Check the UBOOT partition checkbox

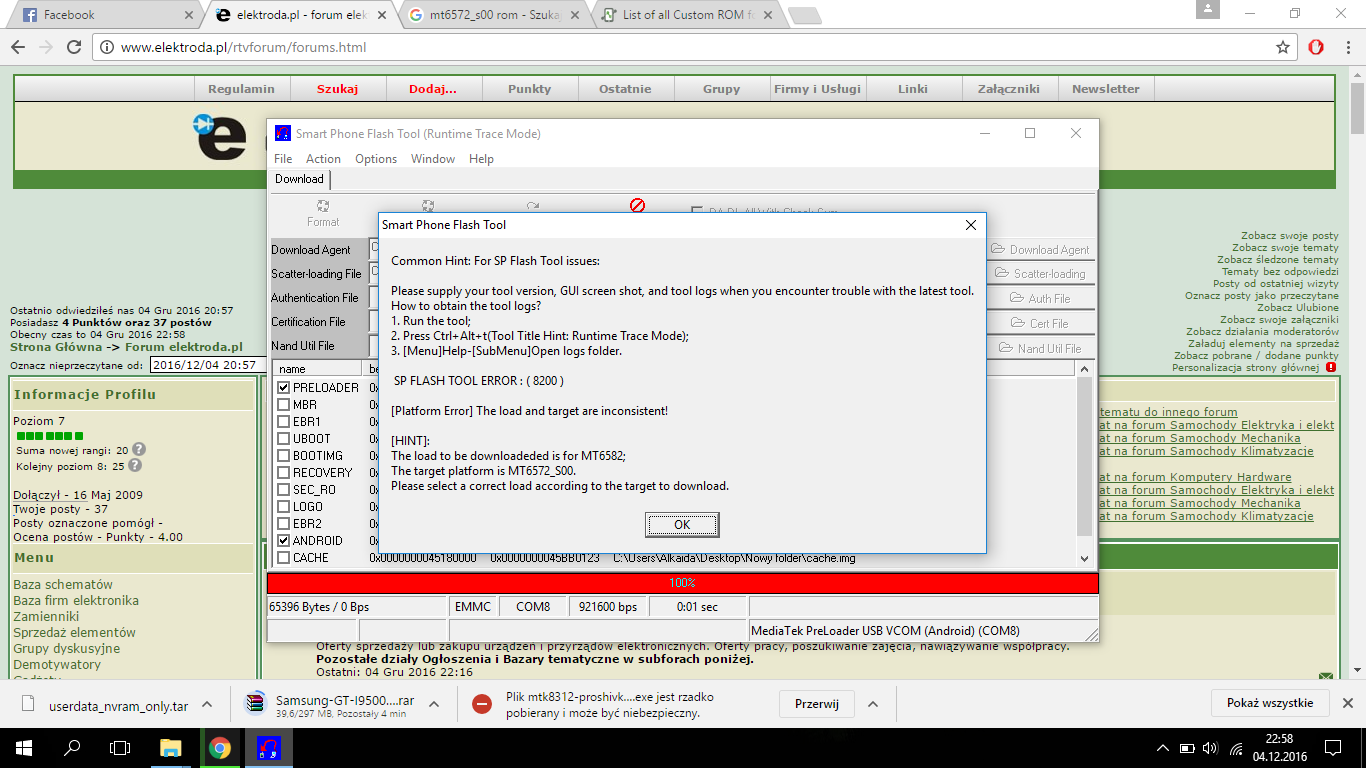point(284,439)
